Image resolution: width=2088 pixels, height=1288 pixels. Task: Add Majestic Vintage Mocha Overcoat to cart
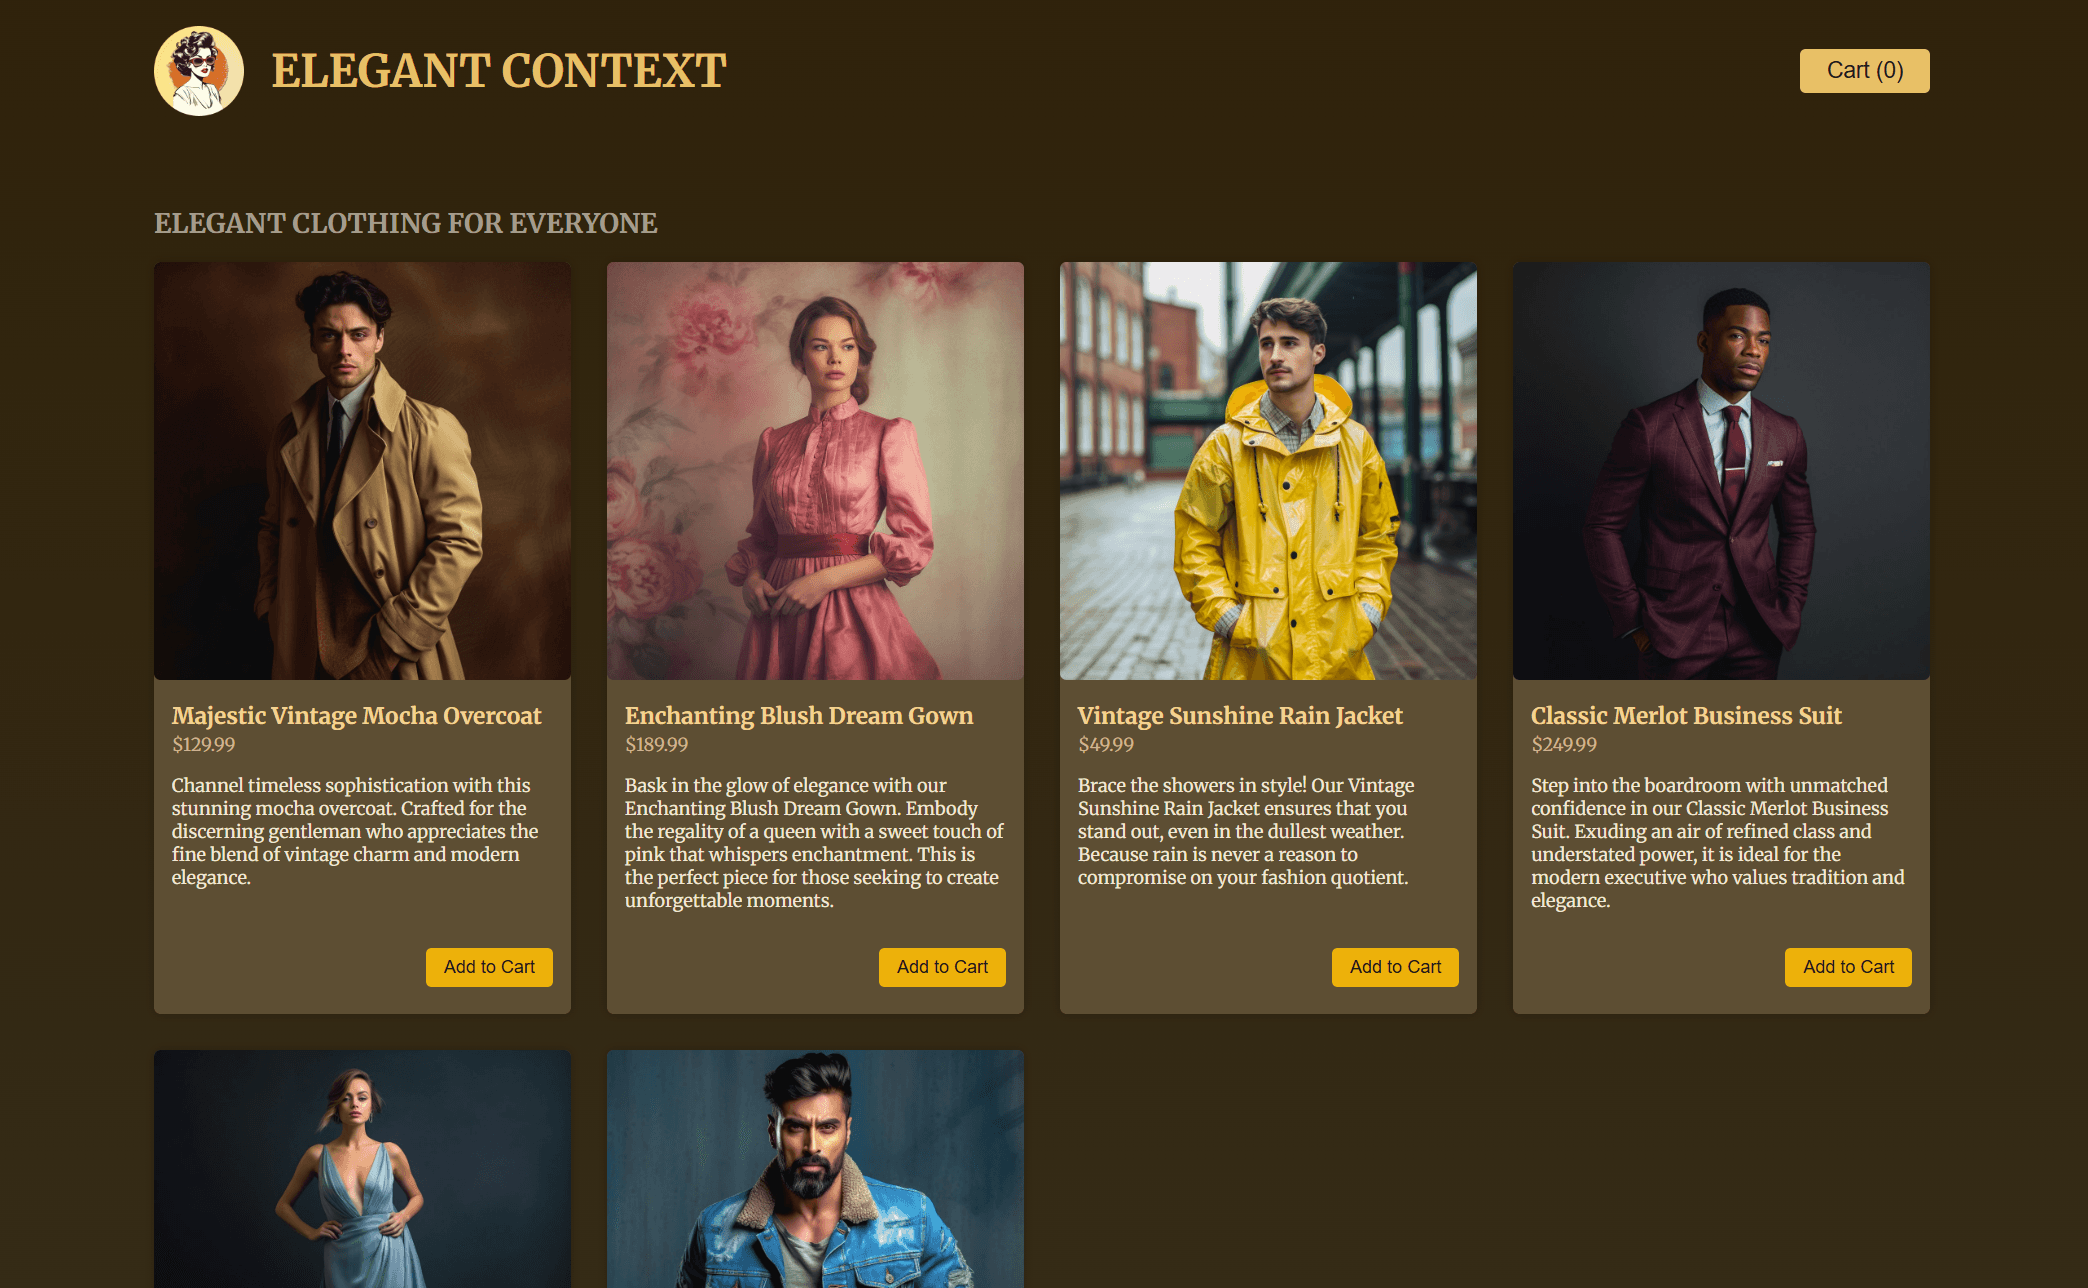(489, 967)
